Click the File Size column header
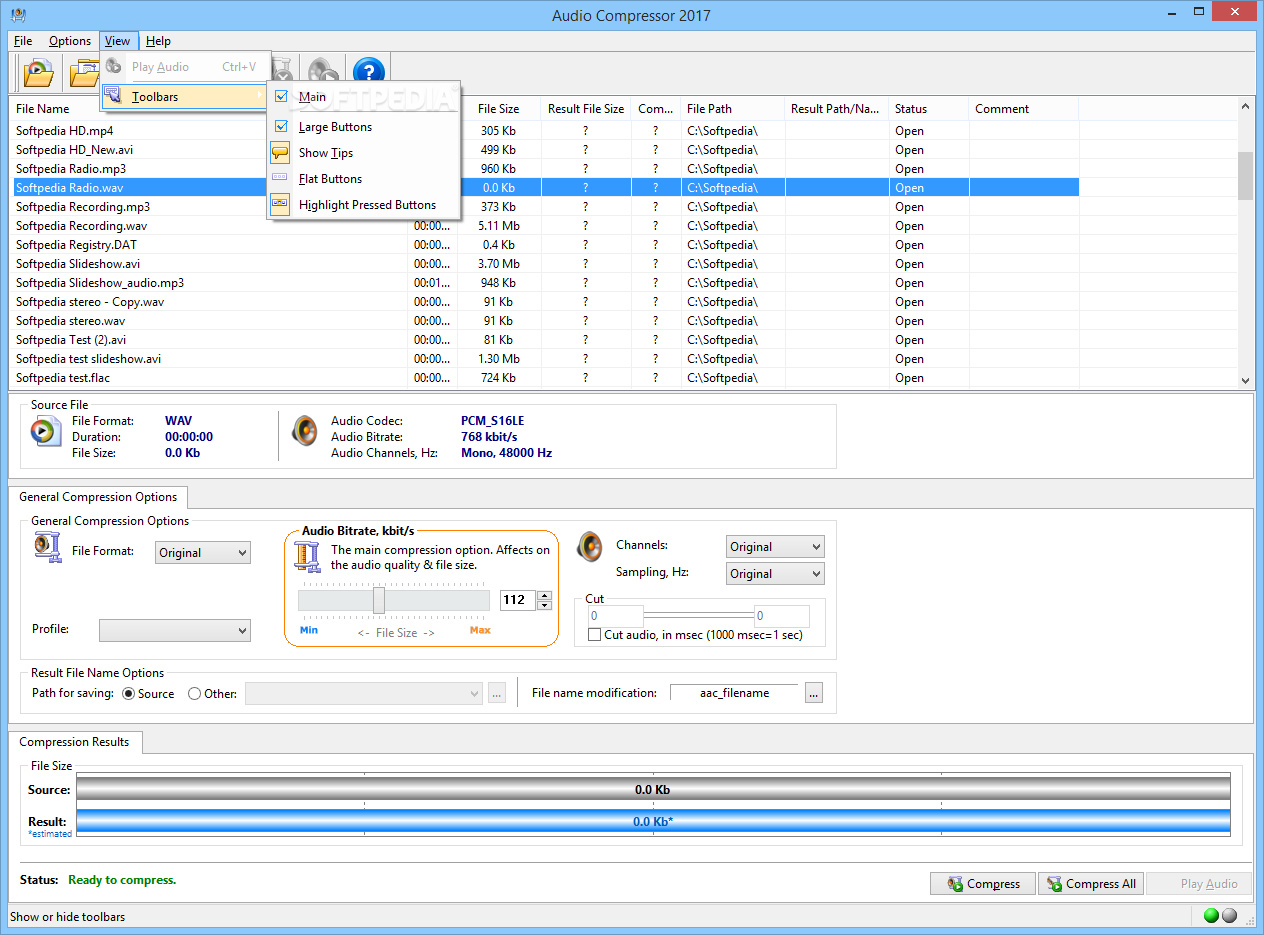This screenshot has height=935, width=1264. 498,109
